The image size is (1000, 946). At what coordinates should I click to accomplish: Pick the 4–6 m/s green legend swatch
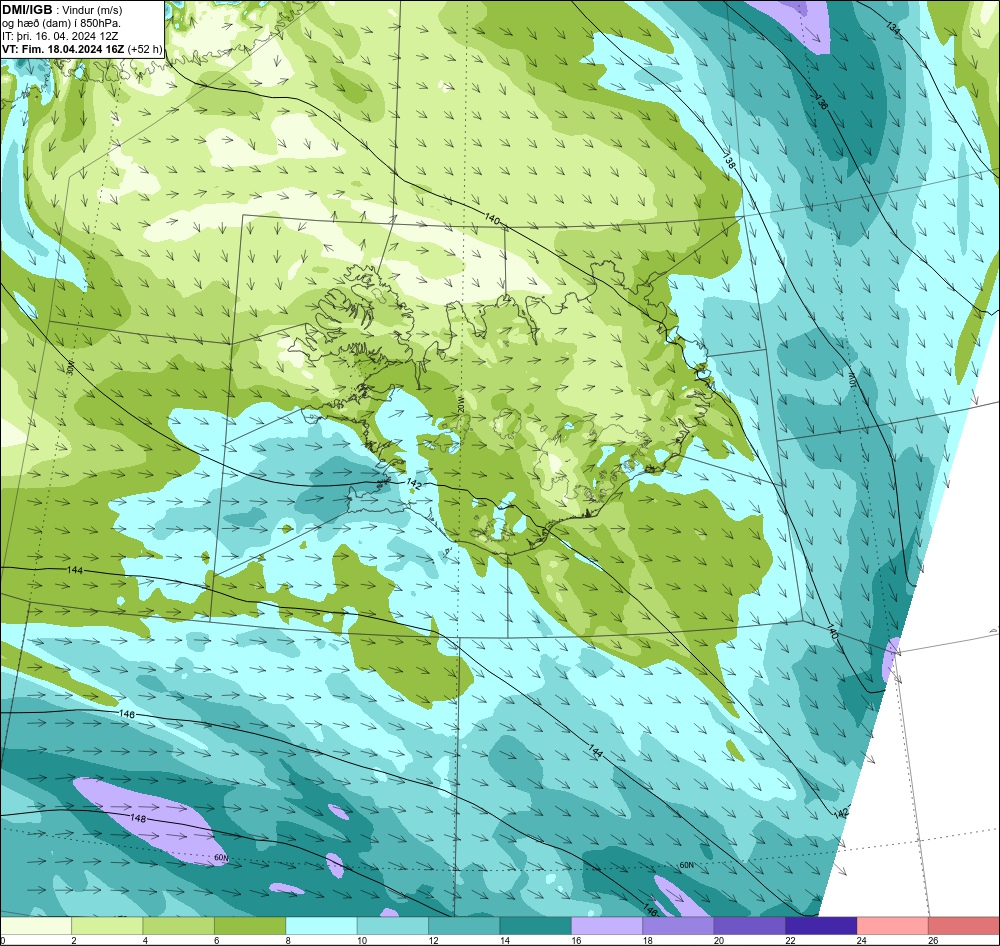[x=179, y=925]
